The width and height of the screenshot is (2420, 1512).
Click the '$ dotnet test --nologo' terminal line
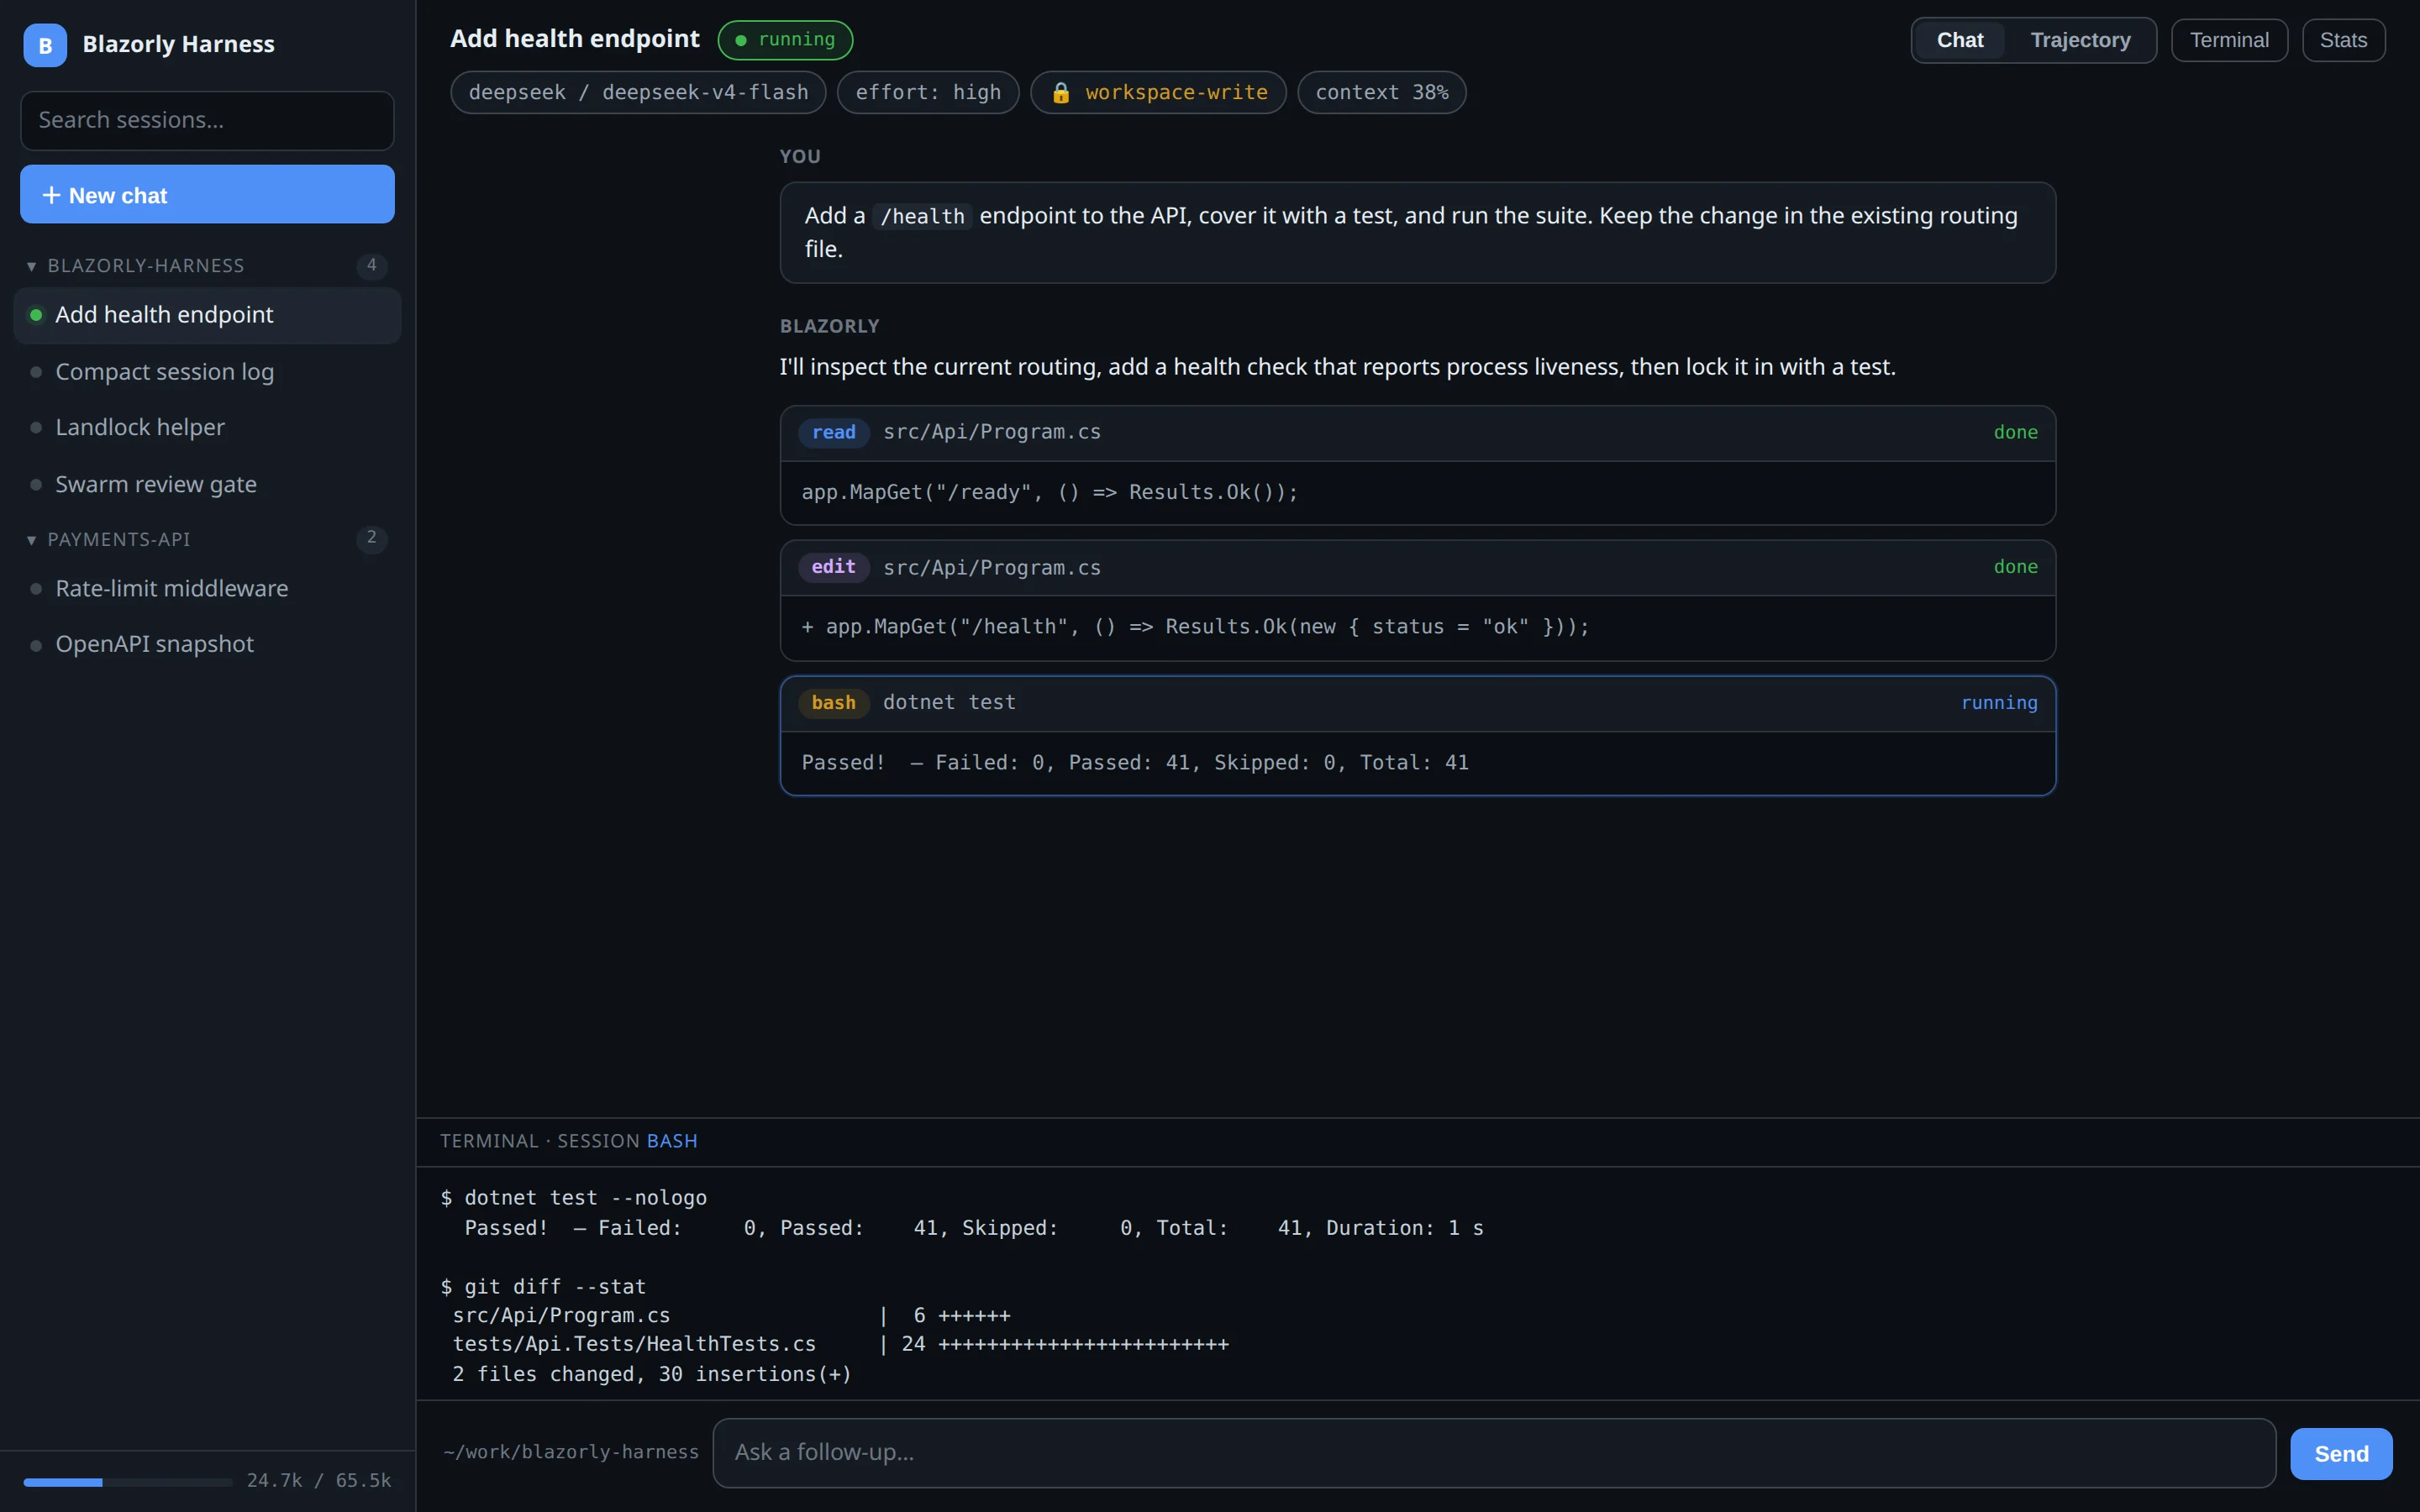(574, 1198)
